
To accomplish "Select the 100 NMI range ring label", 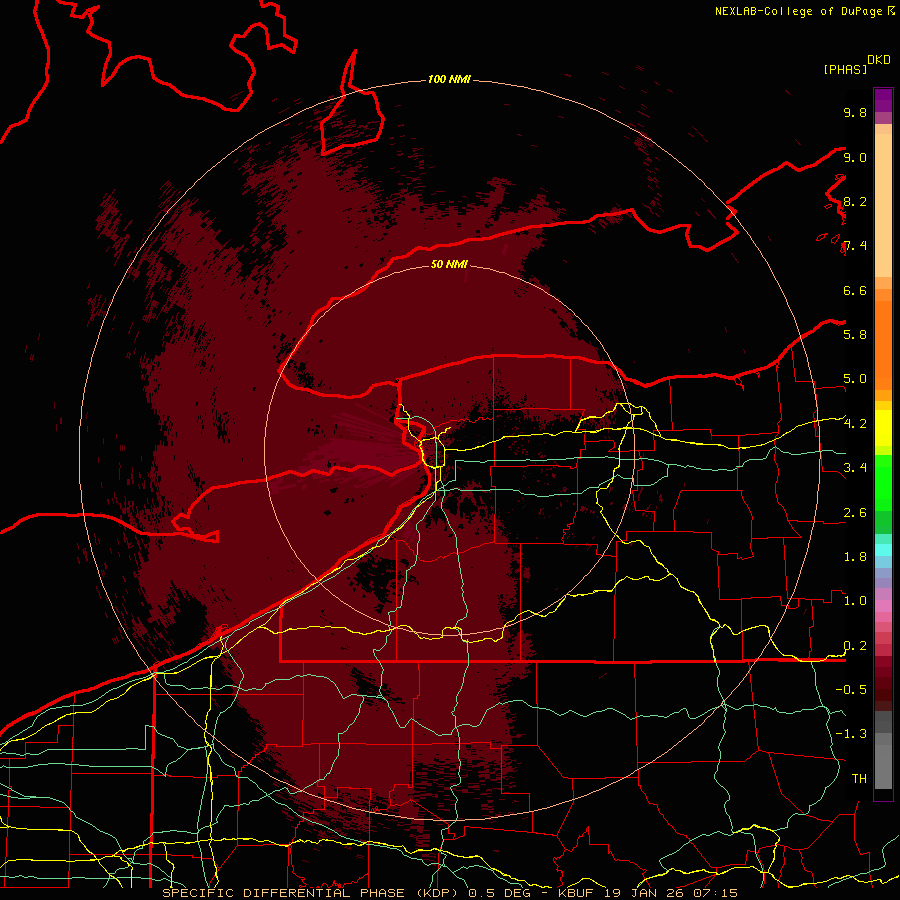I will point(449,79).
